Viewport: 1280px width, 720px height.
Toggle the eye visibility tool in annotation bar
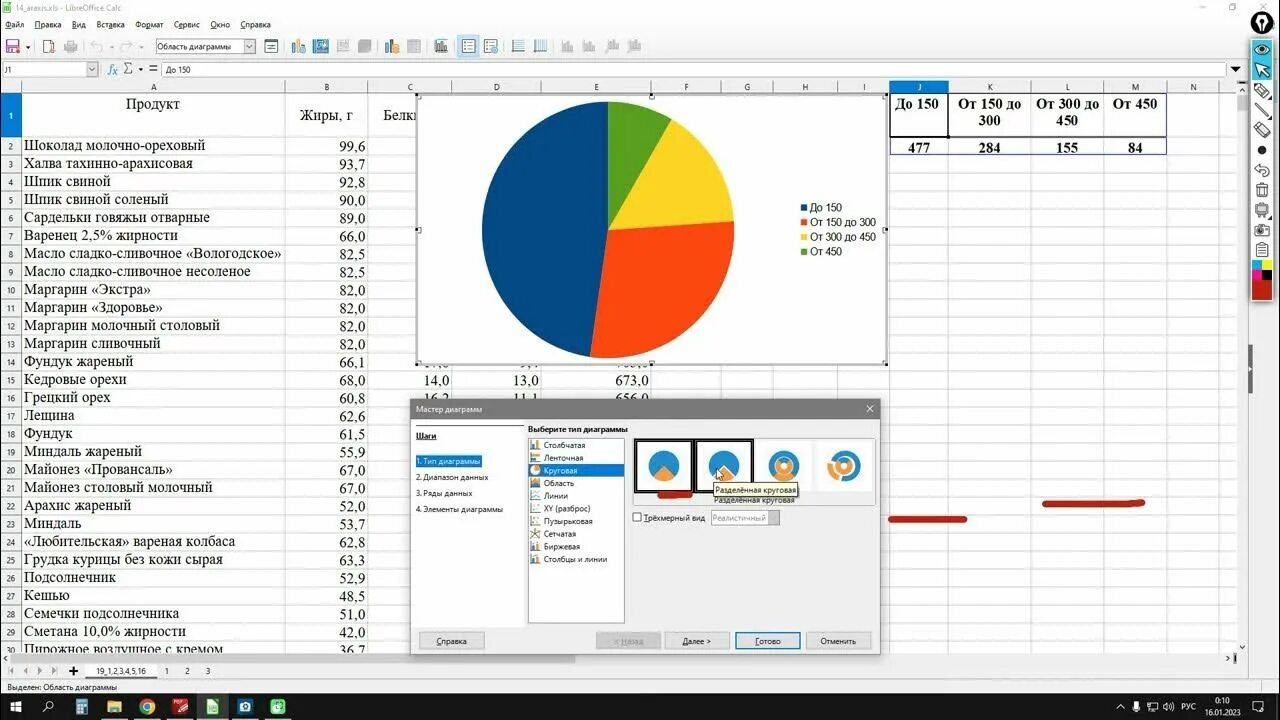click(x=1262, y=49)
